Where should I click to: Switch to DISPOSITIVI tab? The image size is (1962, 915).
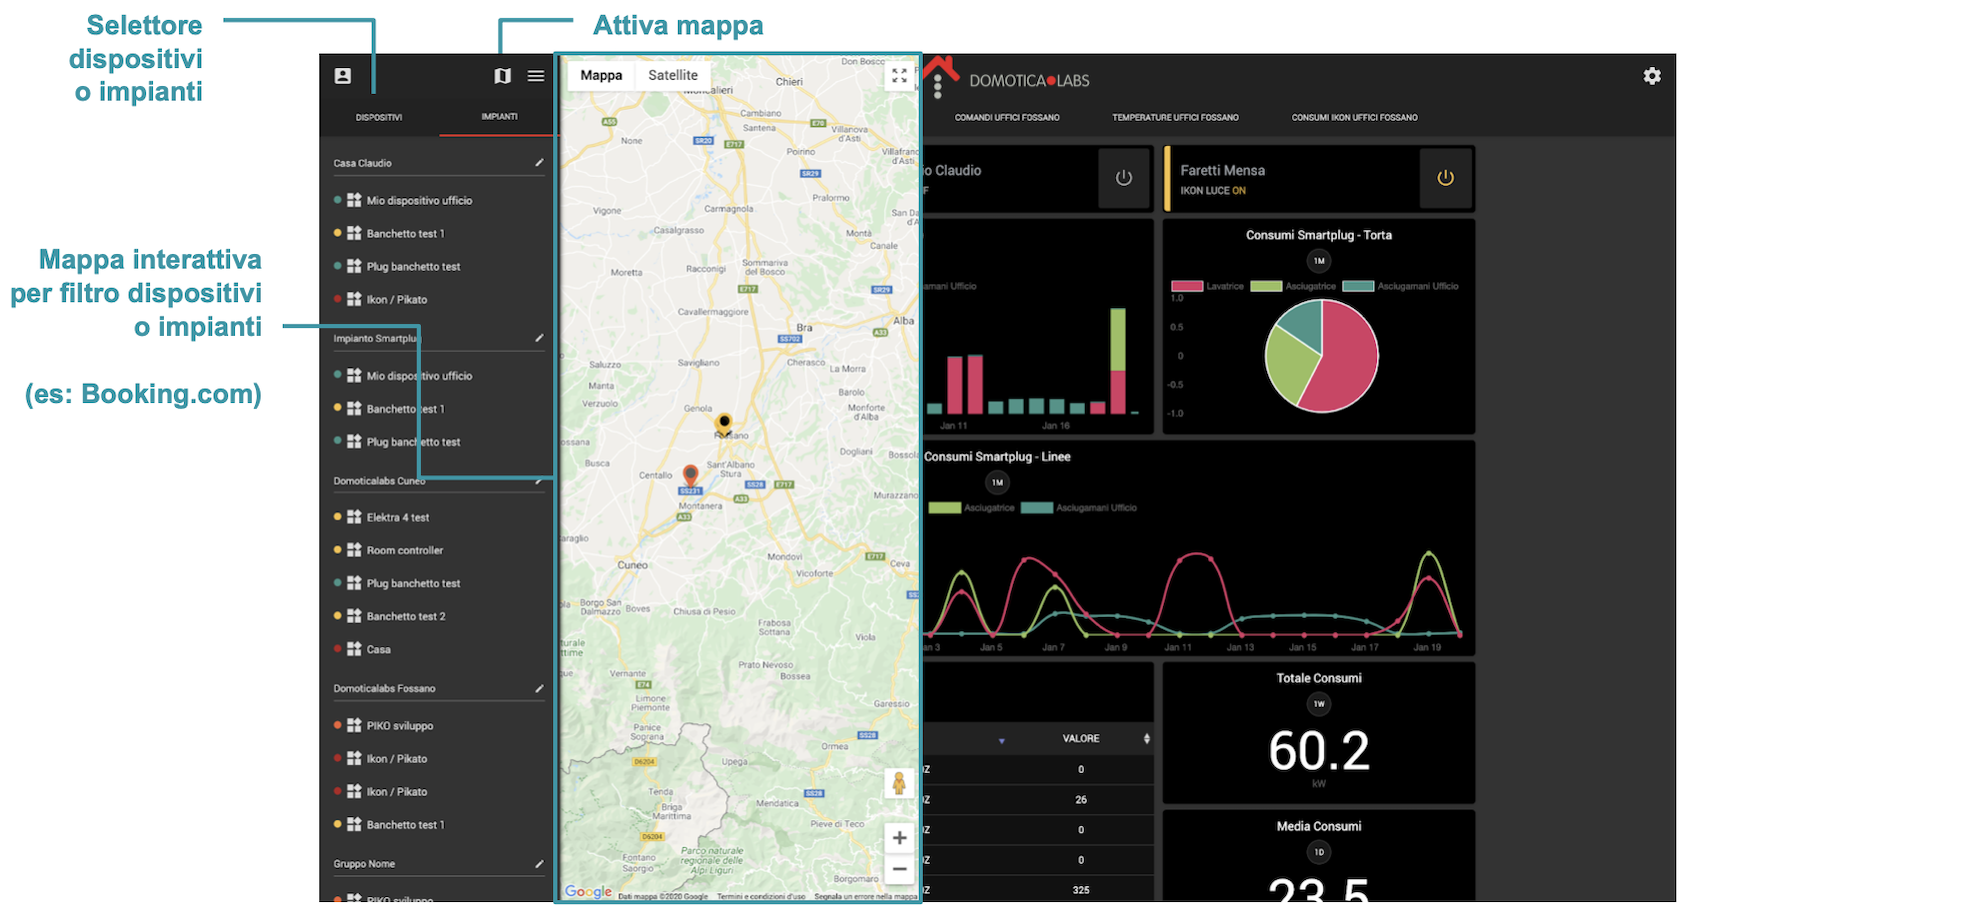pyautogui.click(x=379, y=117)
